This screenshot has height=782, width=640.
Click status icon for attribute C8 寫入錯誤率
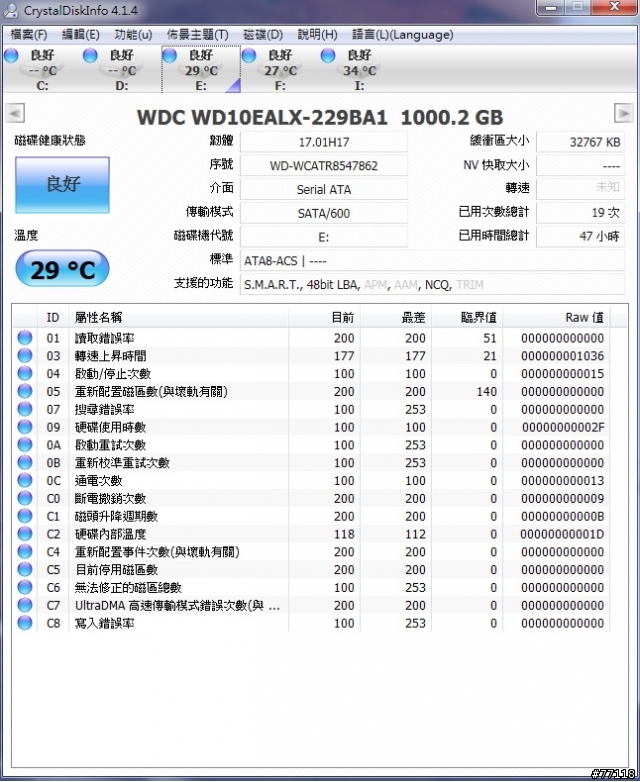coord(24,623)
